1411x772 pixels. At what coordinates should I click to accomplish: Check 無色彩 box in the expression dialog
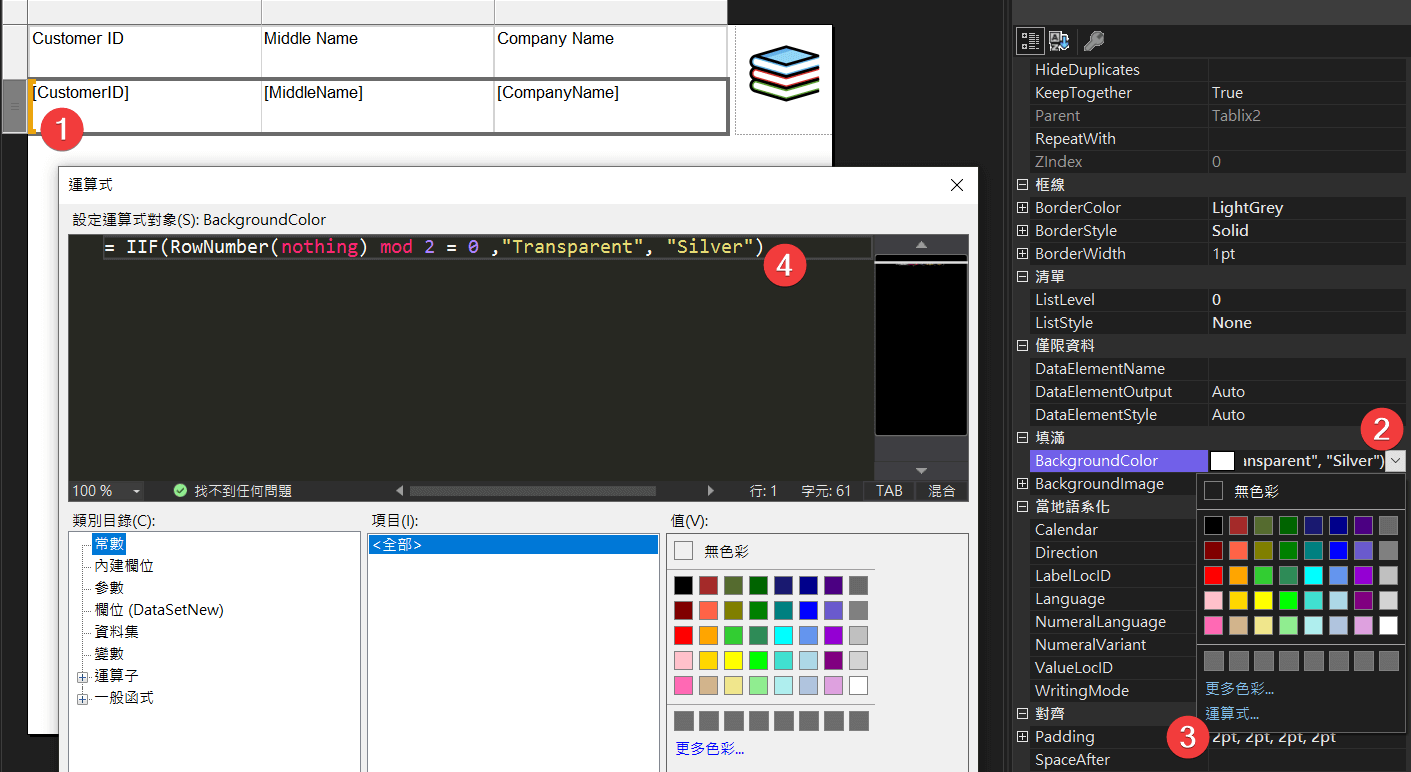[x=683, y=551]
